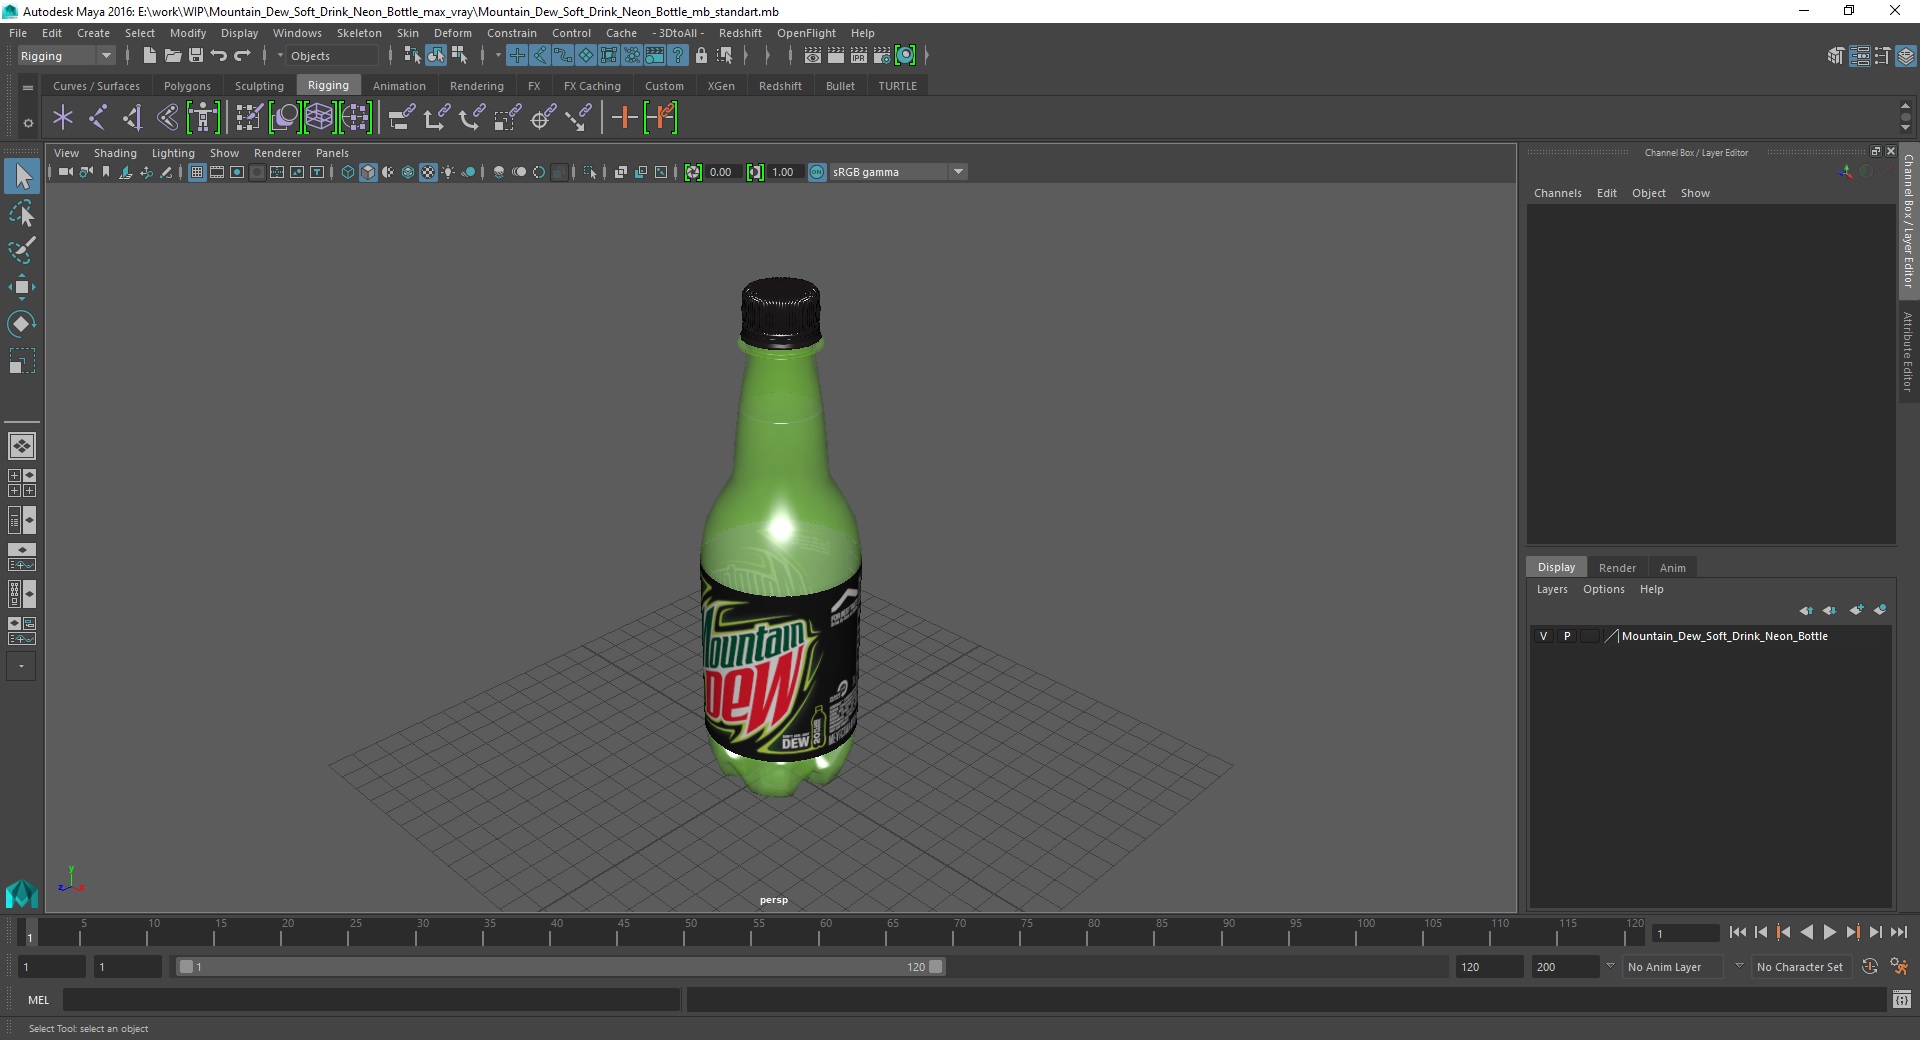The image size is (1920, 1040).
Task: Click the Create Locator shelf icon
Action: 63,118
